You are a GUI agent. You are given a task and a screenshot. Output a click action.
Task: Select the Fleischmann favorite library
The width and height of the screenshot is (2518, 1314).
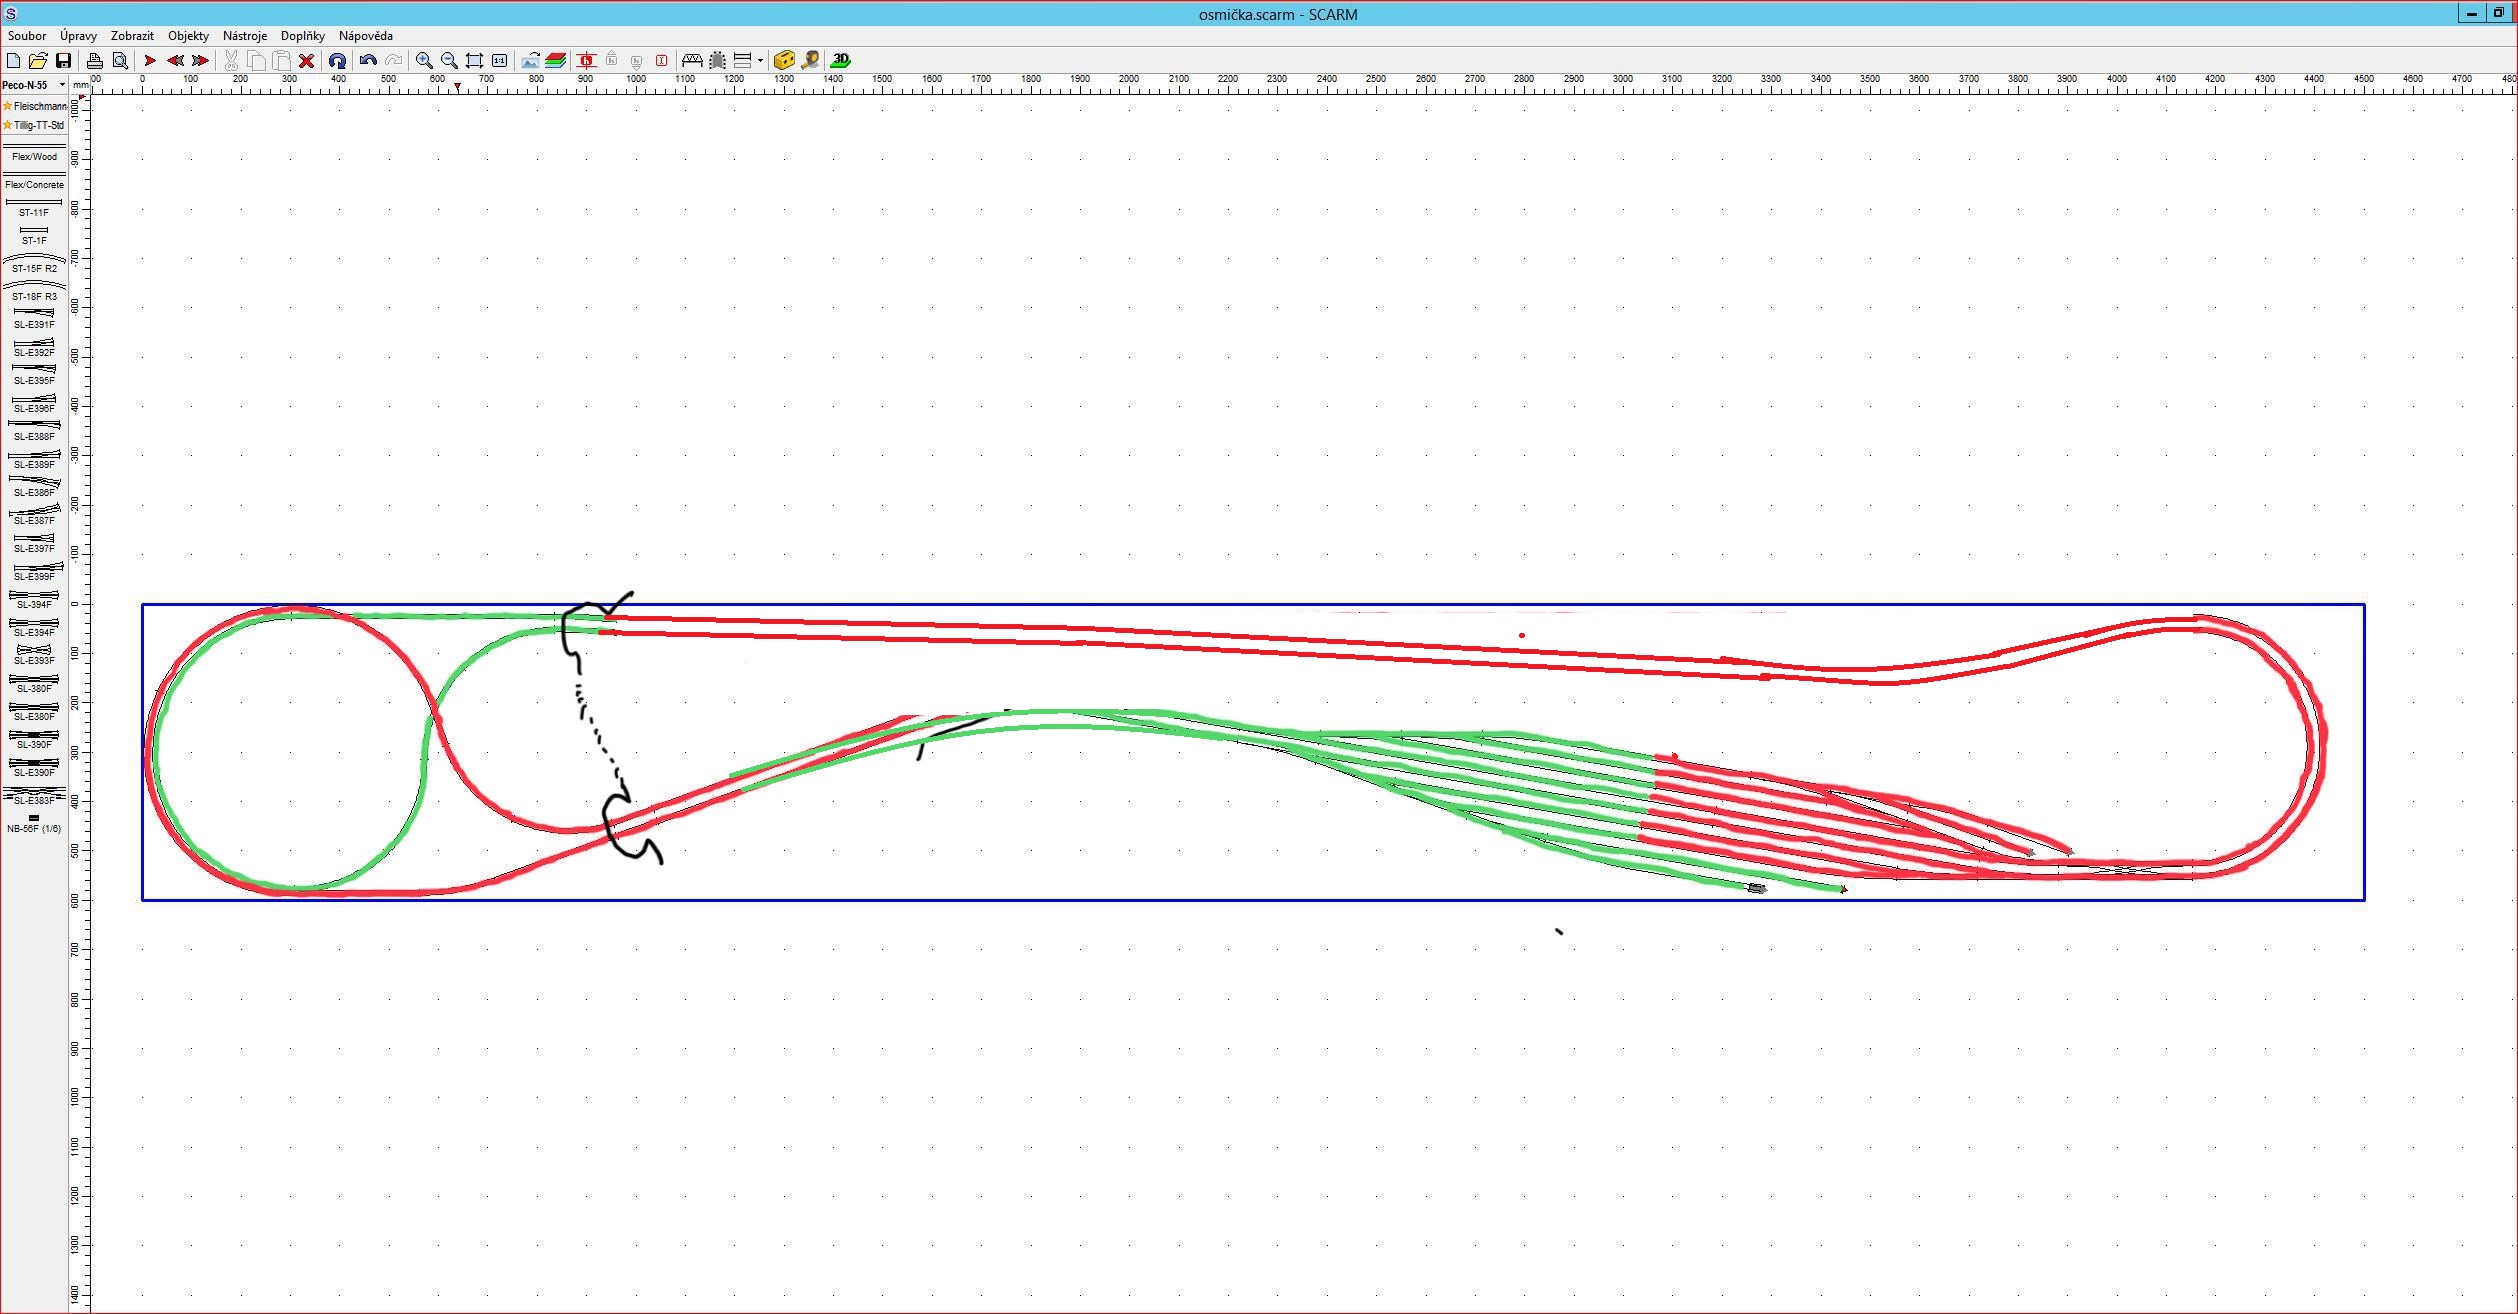point(35,106)
